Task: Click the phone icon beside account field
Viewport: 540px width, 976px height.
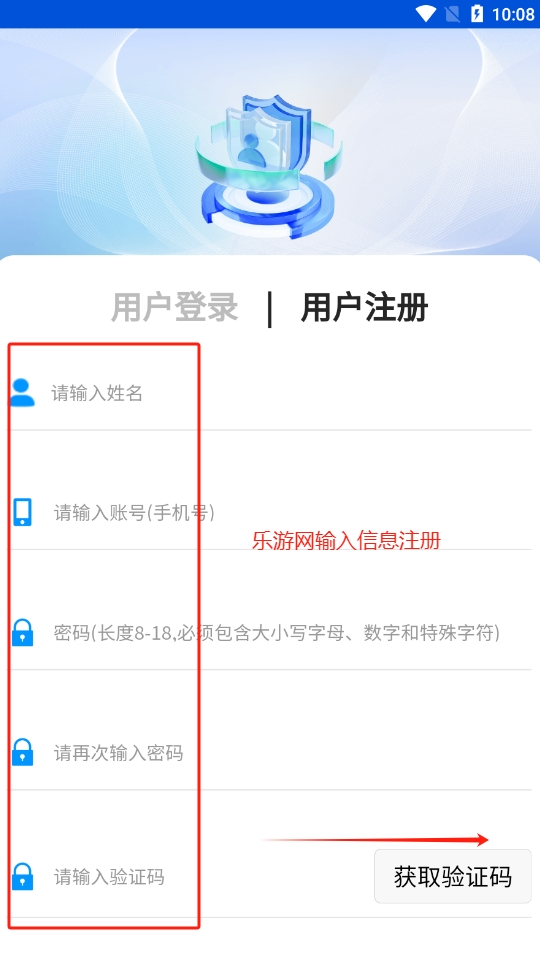Action: click(x=22, y=512)
